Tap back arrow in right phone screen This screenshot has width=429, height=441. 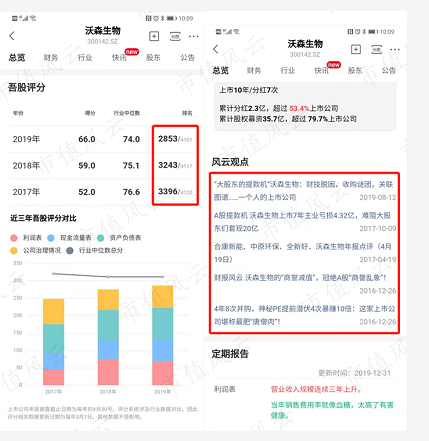pyautogui.click(x=216, y=49)
